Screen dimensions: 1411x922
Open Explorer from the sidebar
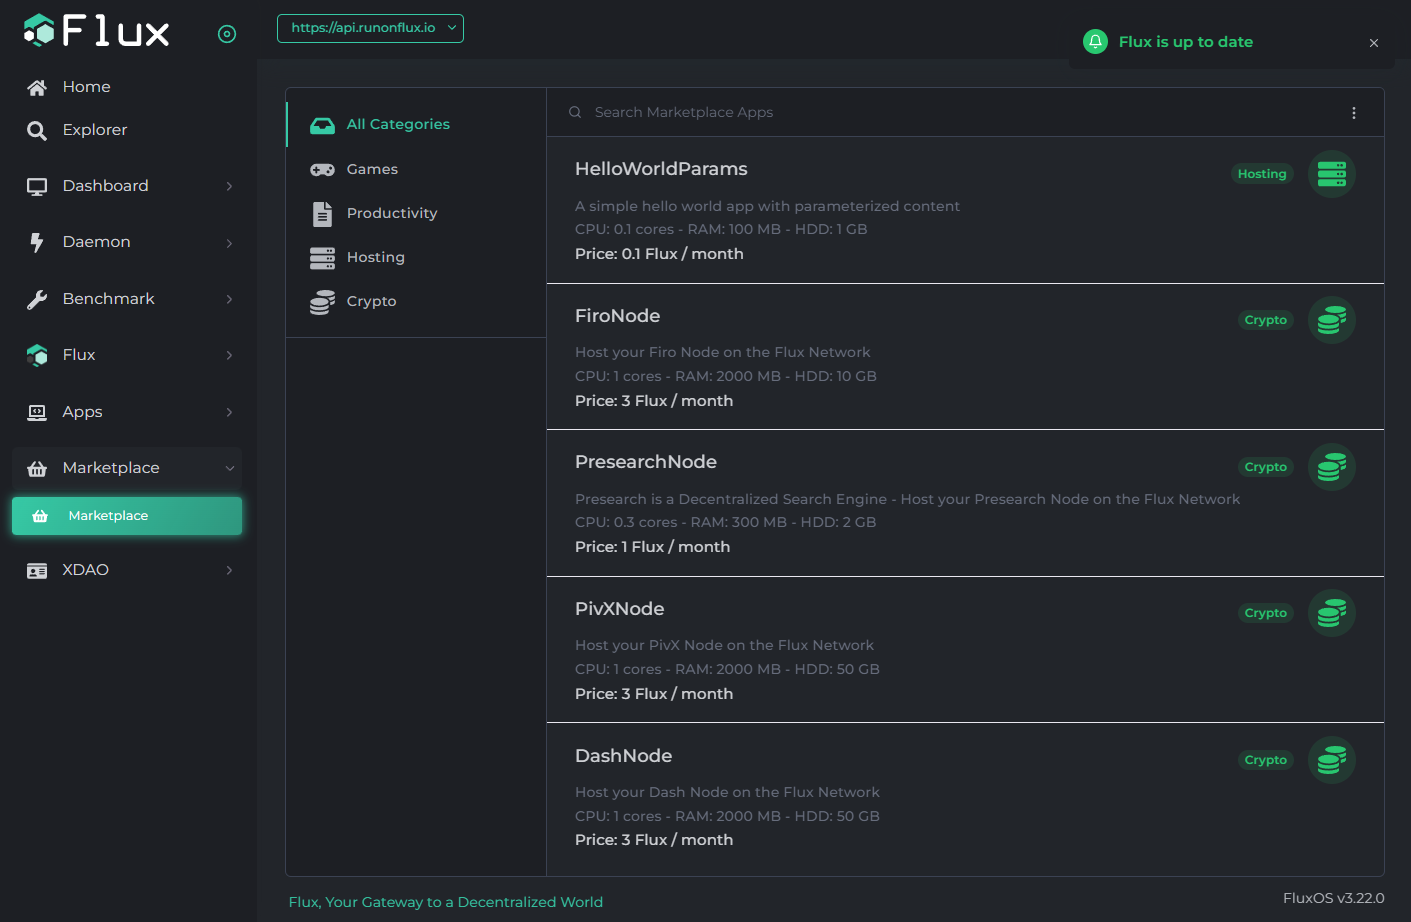click(x=94, y=130)
